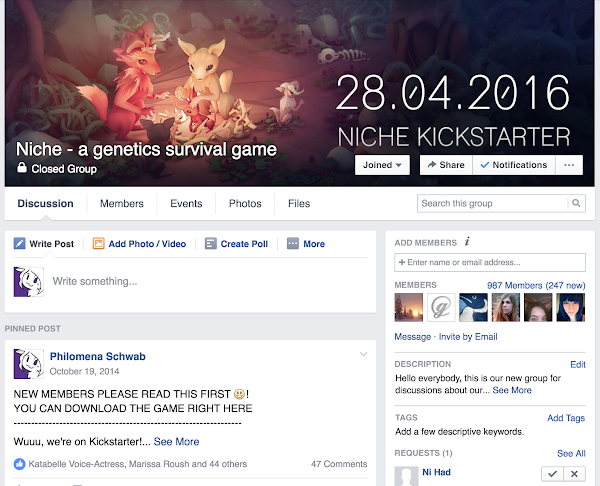Toggle the Notifications checkmark button
Screen dimensions: 600x486
[x=514, y=165]
